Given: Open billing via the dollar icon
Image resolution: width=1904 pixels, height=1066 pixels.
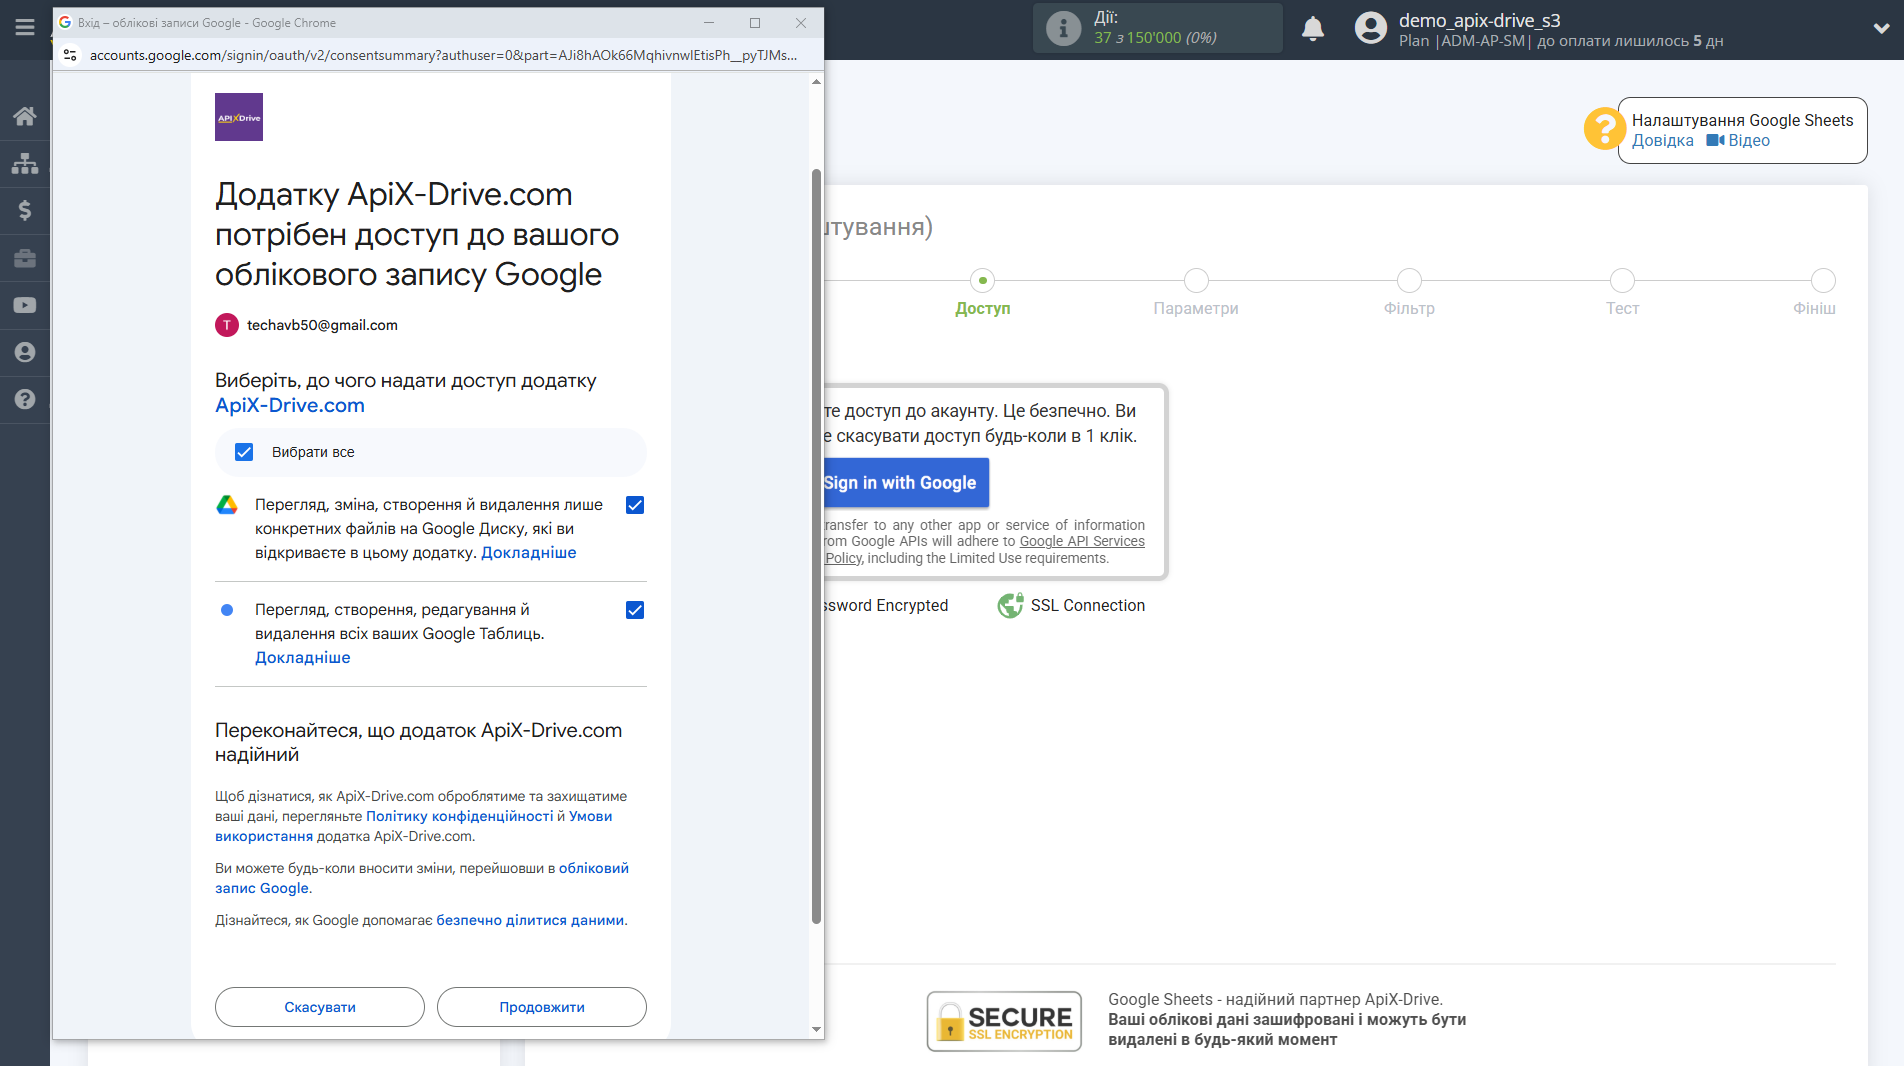Looking at the screenshot, I should (25, 210).
